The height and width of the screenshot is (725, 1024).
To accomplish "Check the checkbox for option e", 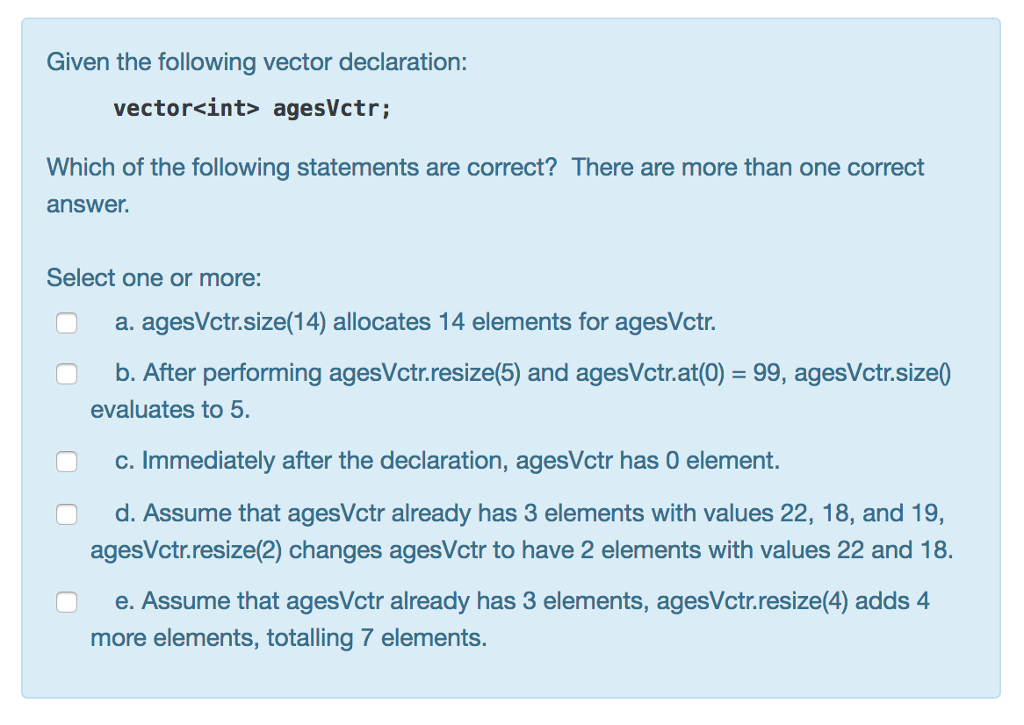I will (x=66, y=601).
